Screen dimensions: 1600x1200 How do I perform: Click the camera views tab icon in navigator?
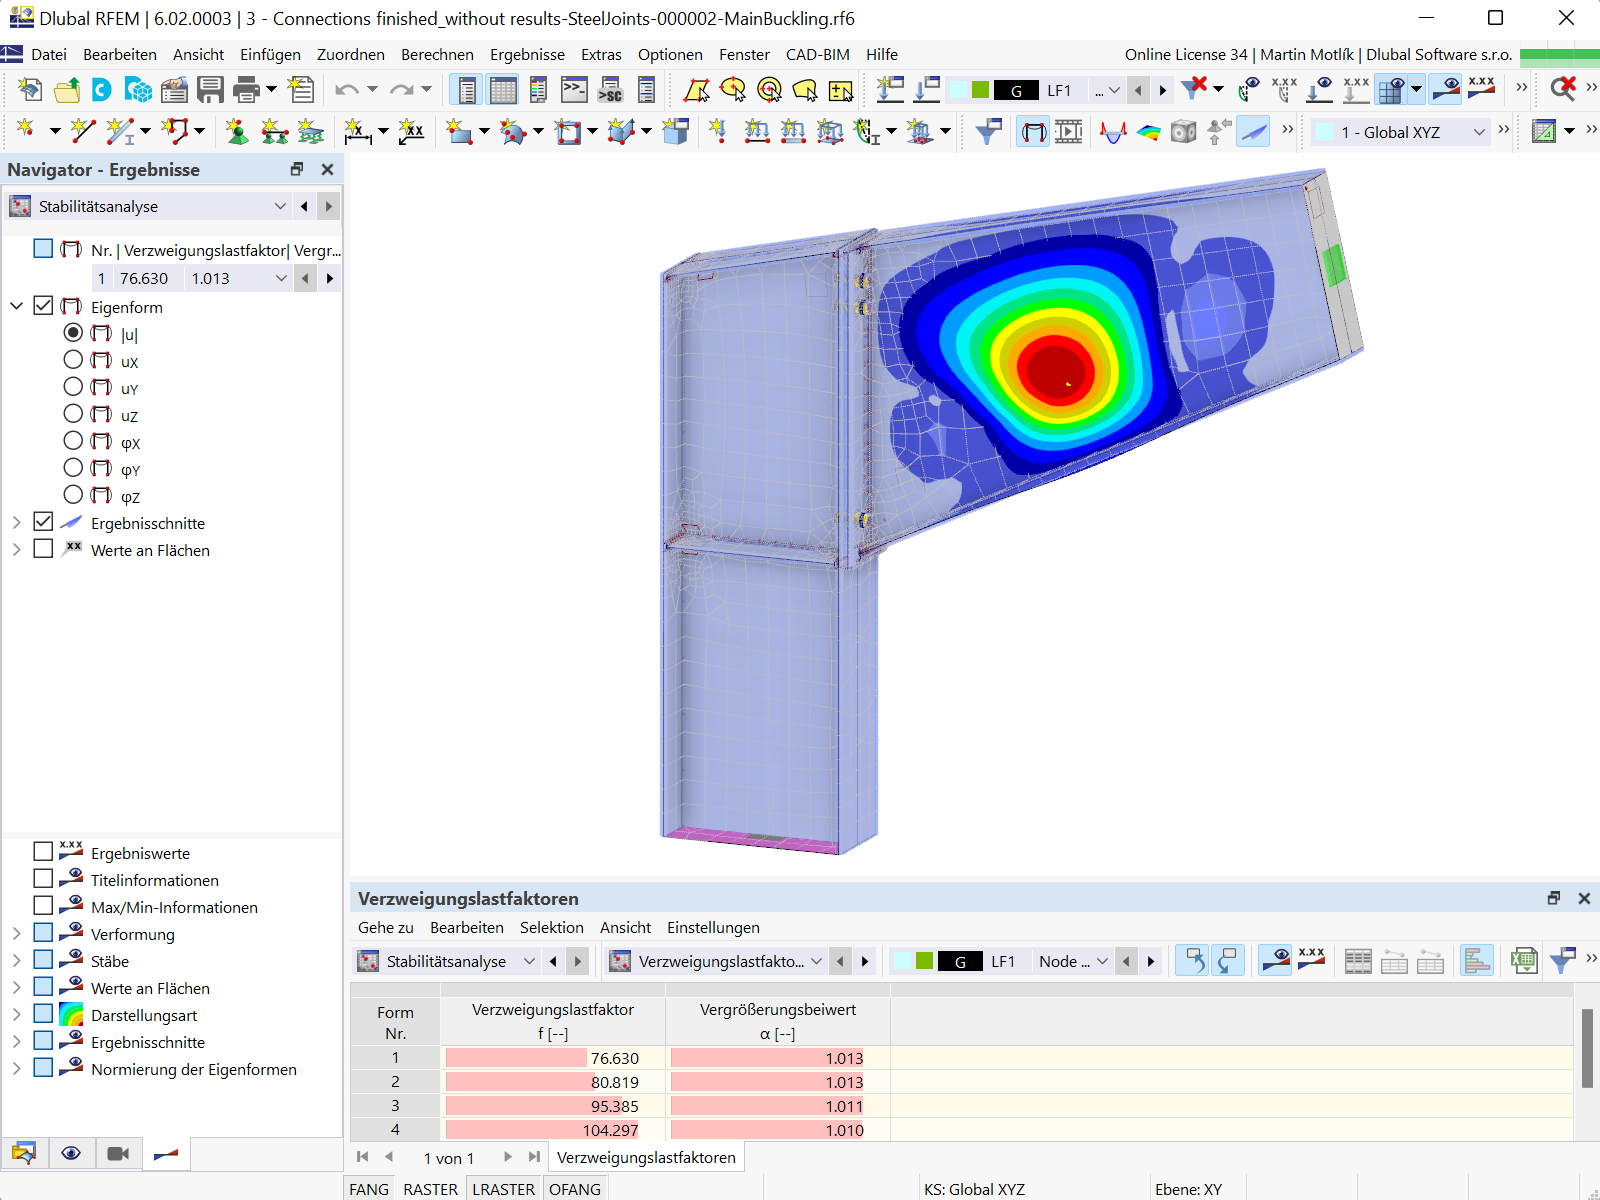[x=118, y=1154]
